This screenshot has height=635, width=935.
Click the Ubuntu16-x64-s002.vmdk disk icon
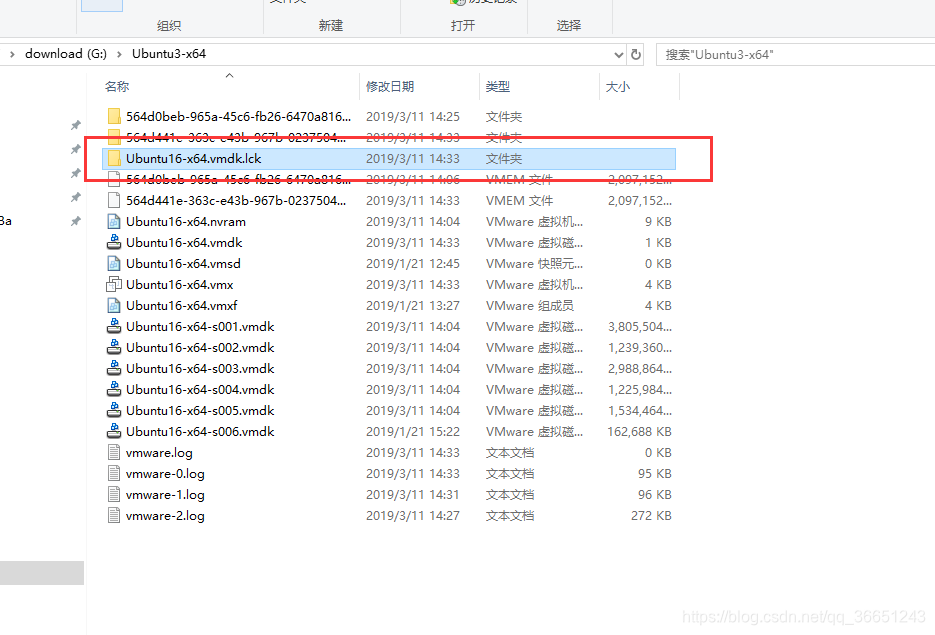(114, 347)
